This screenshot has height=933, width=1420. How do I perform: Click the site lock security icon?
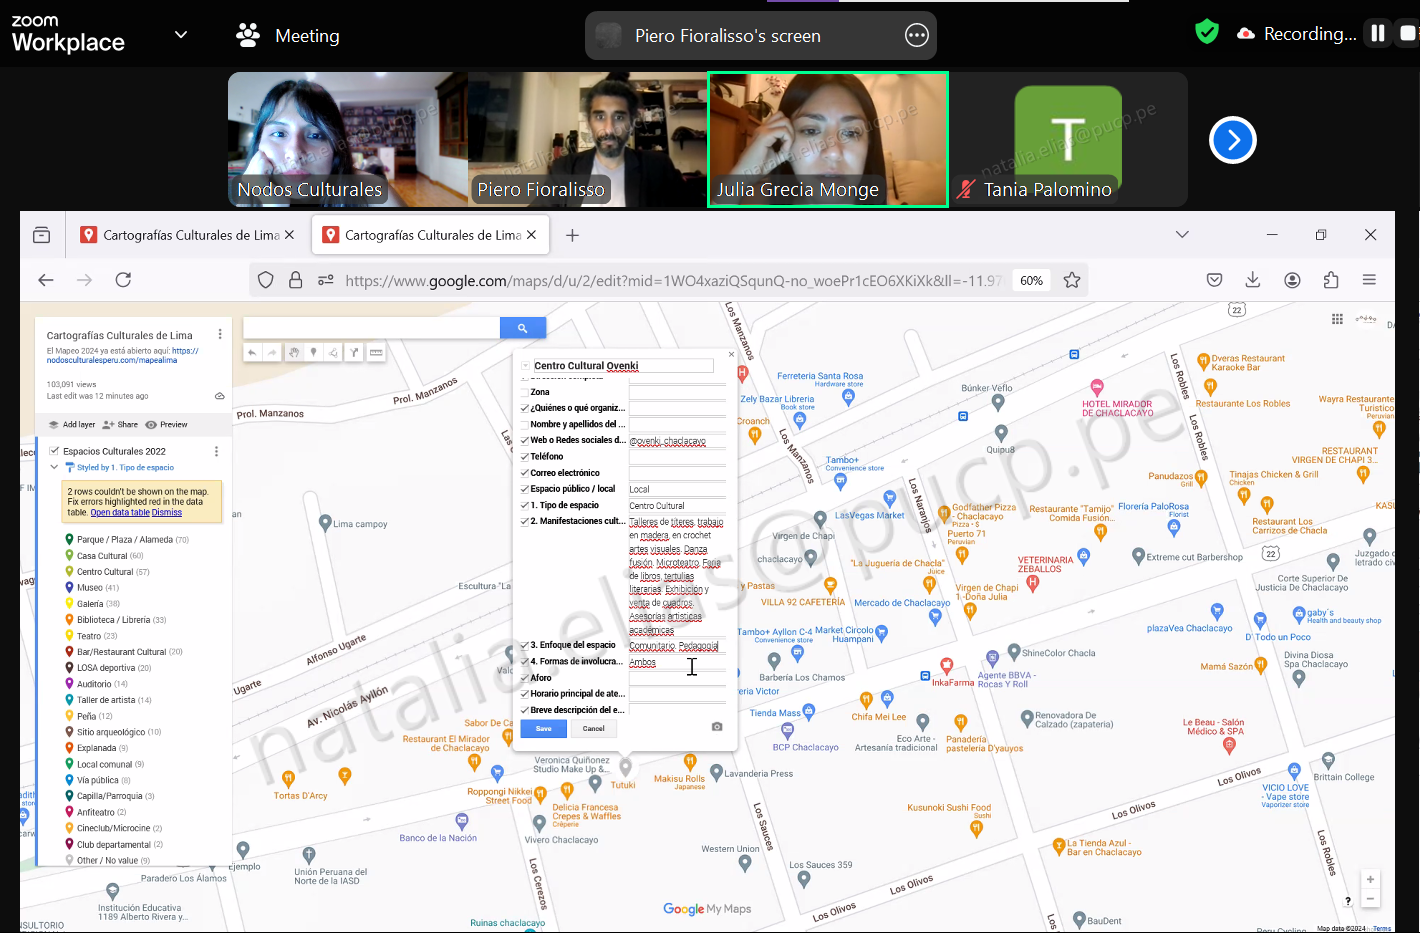295,280
